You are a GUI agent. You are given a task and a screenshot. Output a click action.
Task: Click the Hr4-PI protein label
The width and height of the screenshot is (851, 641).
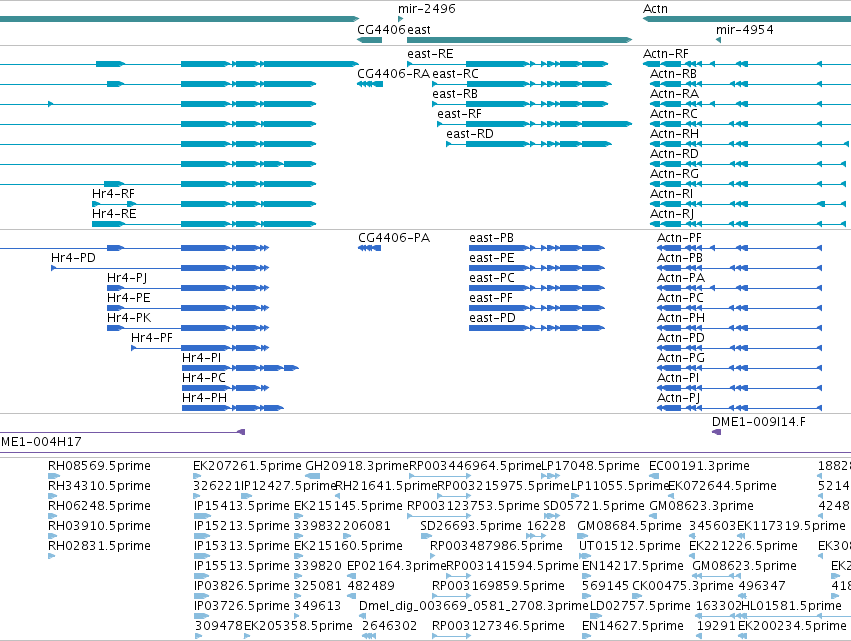click(x=201, y=359)
